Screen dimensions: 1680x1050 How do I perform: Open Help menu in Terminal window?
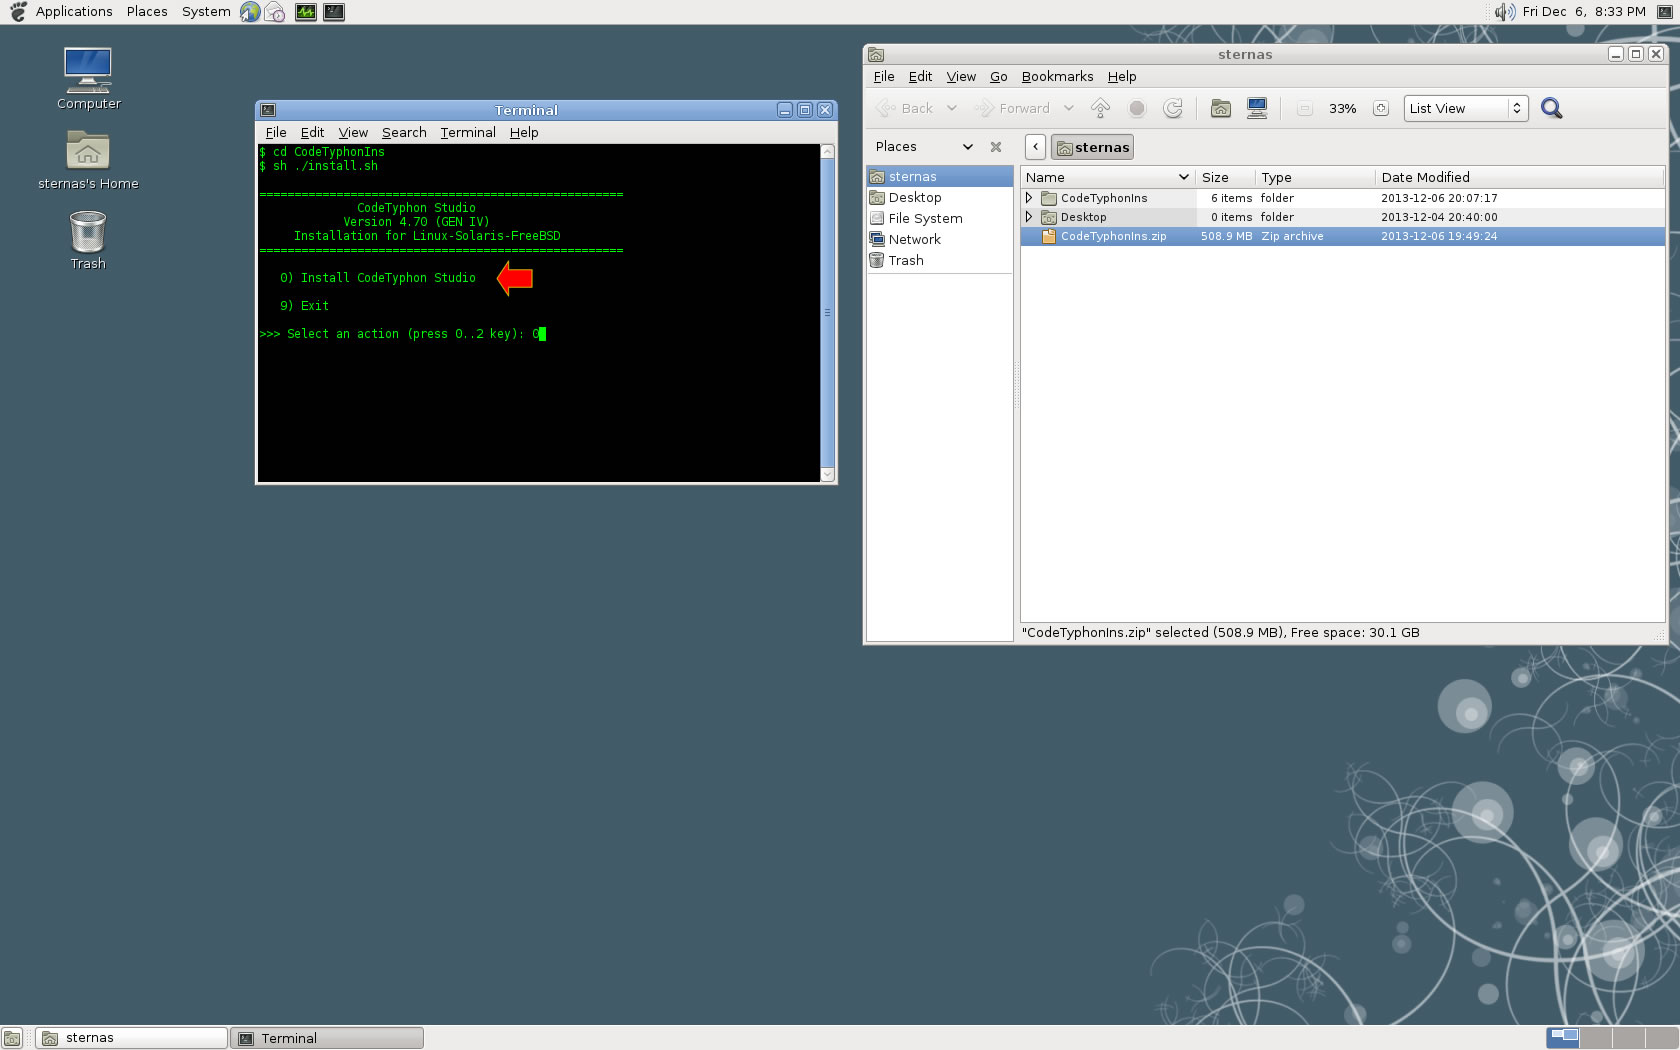click(524, 132)
